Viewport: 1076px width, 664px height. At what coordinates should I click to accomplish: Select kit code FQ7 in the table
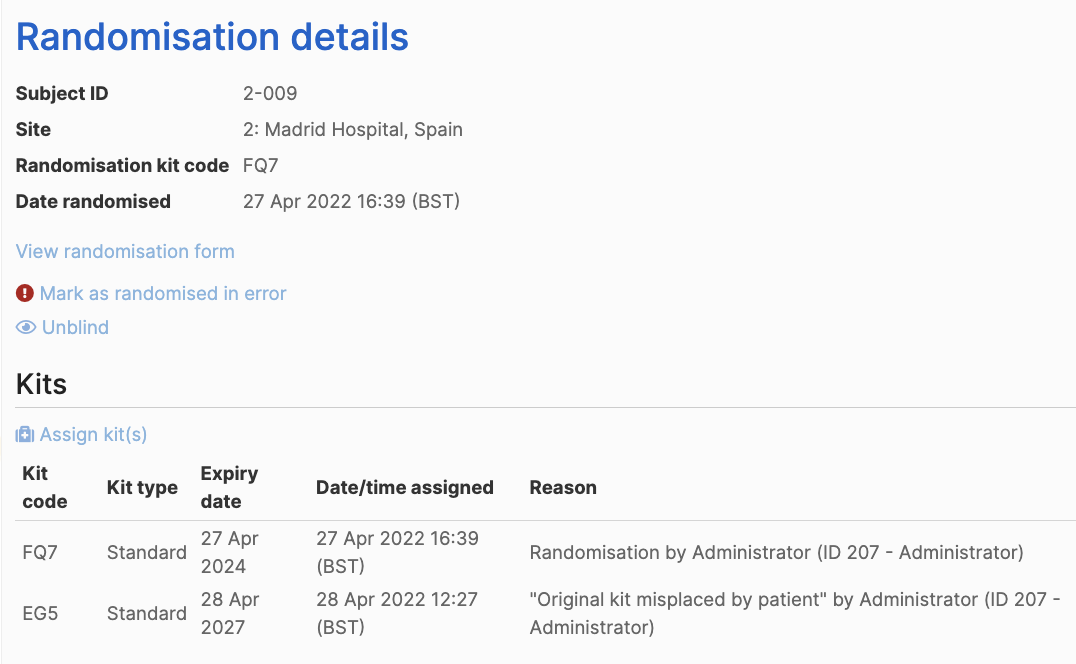(40, 553)
